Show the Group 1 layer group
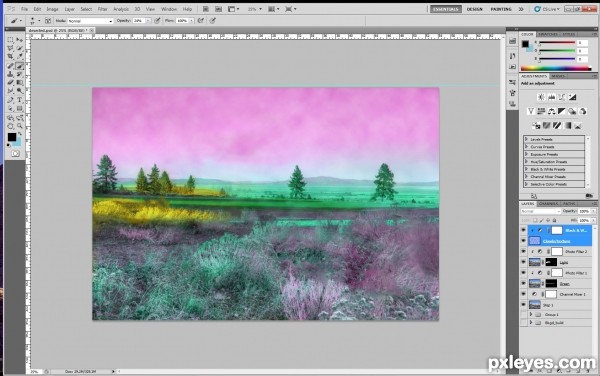This screenshot has width=600, height=376. (523, 314)
